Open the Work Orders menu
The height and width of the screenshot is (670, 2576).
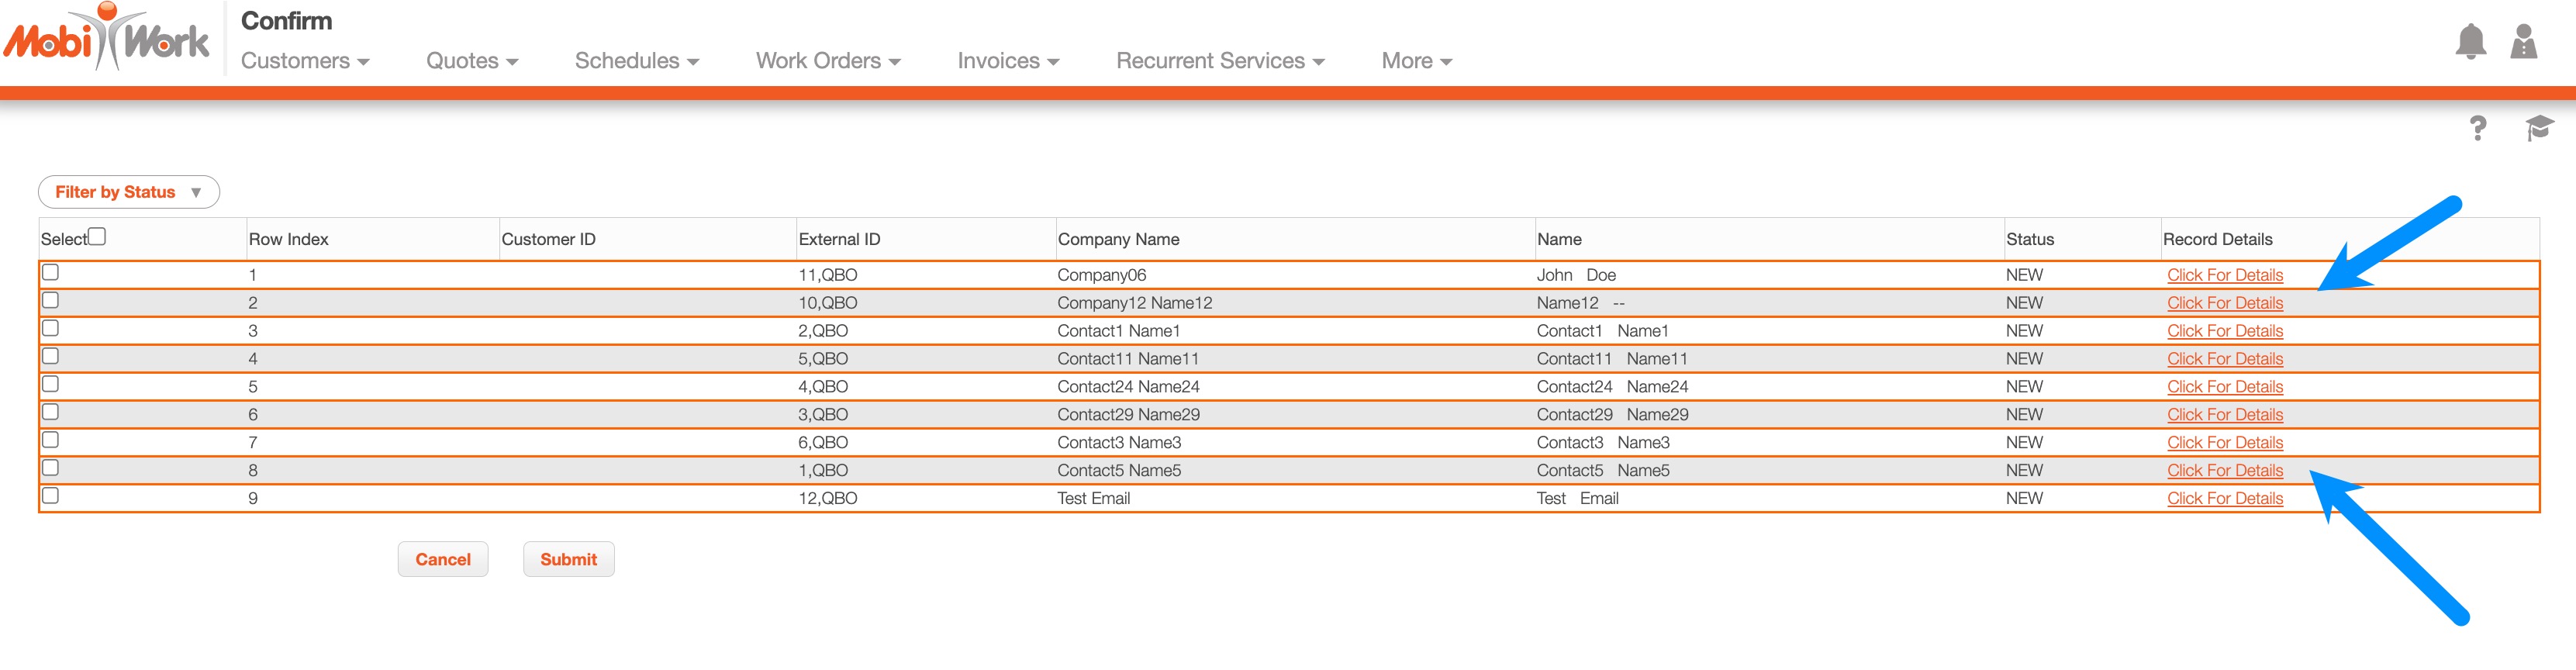pos(828,61)
